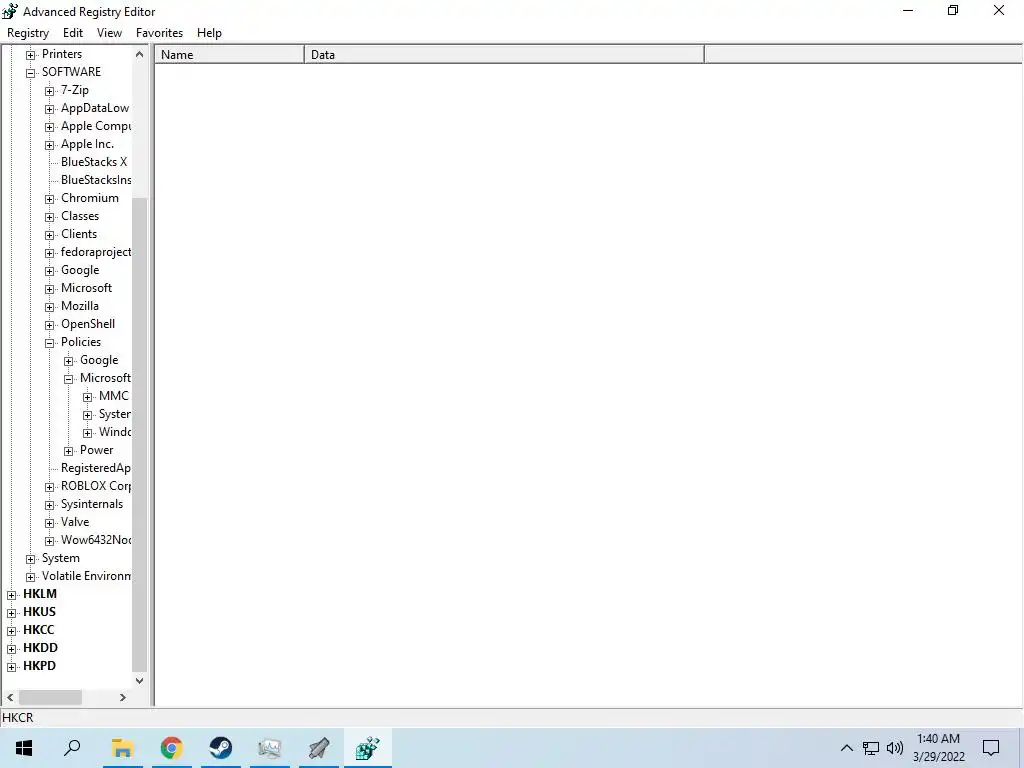Switch to Steam in the taskbar
Image resolution: width=1024 pixels, height=768 pixels.
(221, 748)
